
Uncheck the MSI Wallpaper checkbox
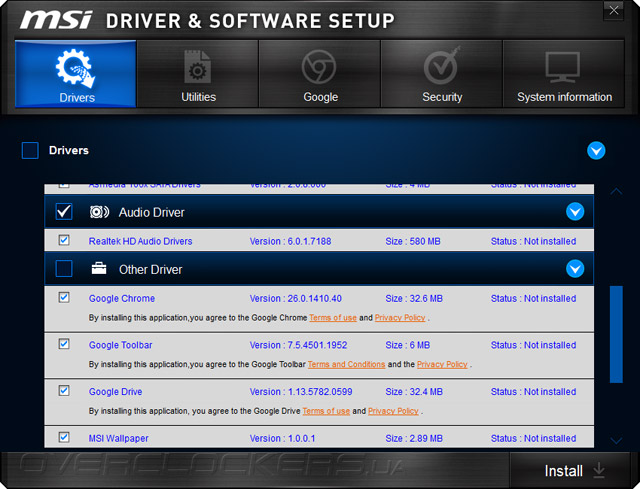click(x=64, y=437)
